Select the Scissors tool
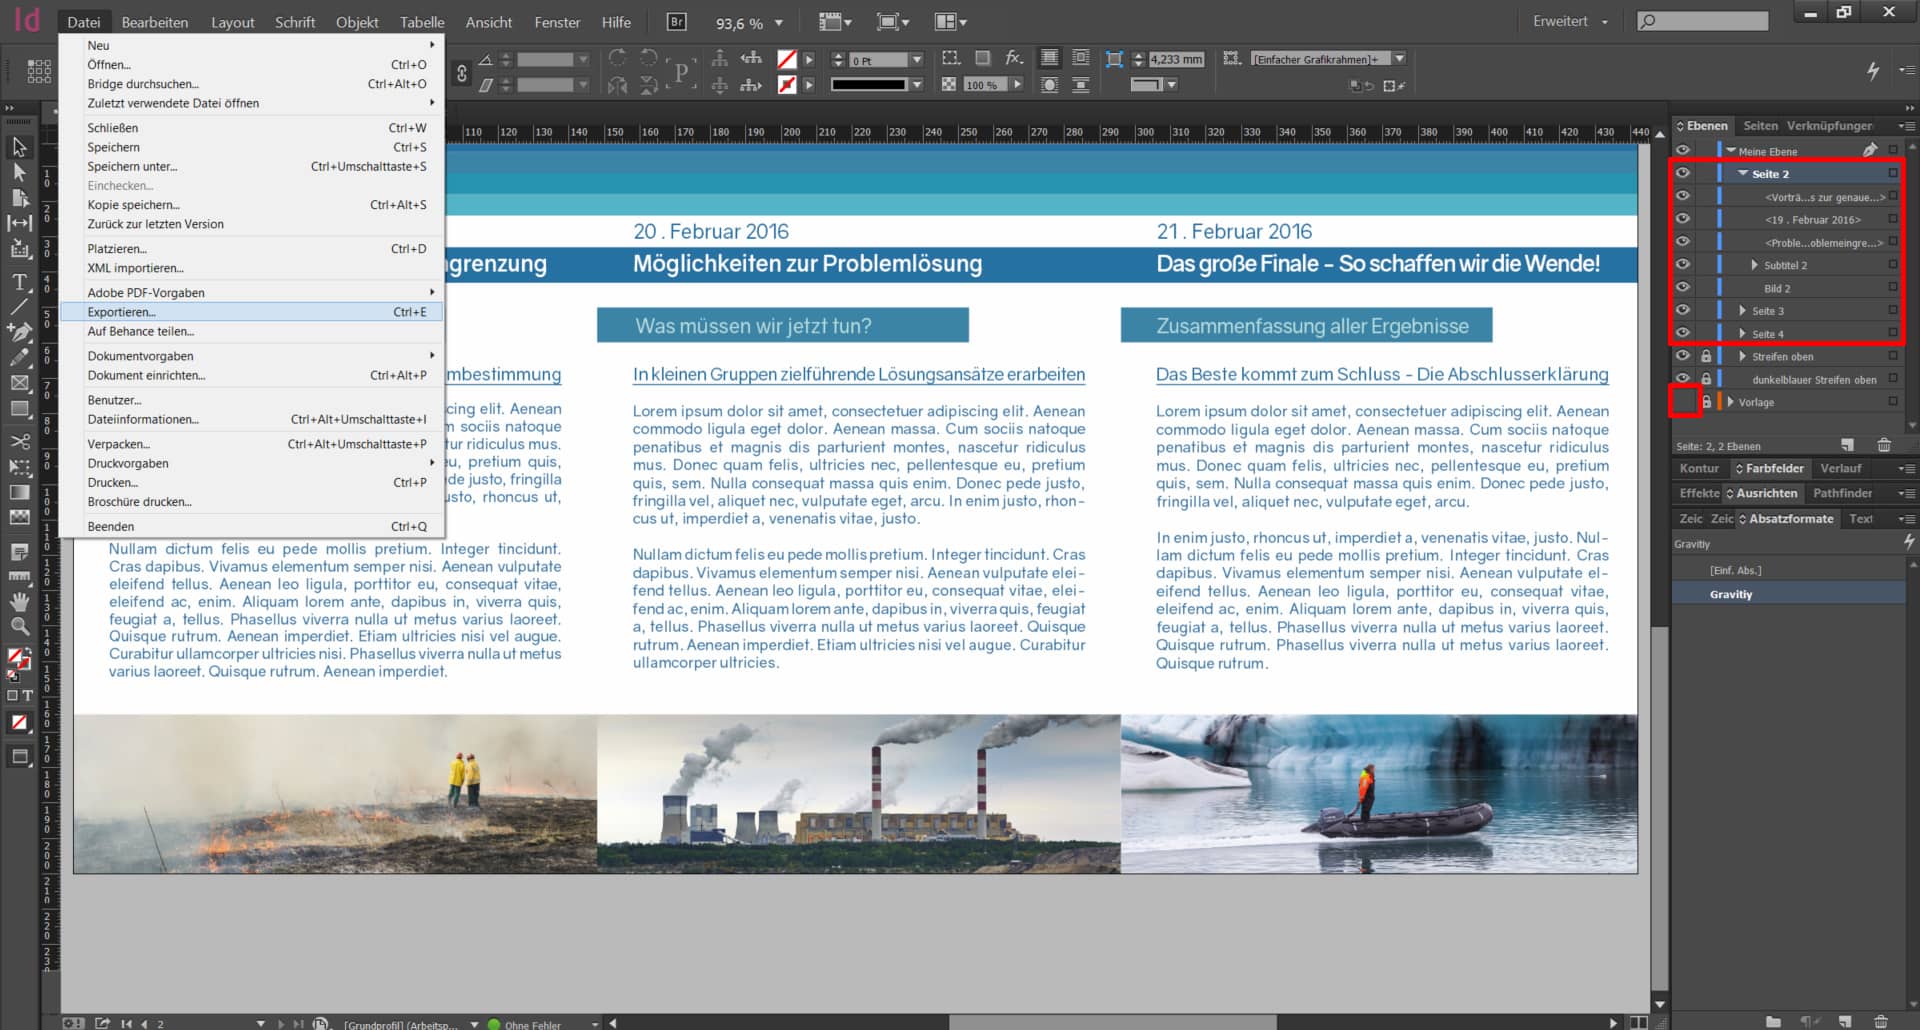1920x1030 pixels. [20, 440]
